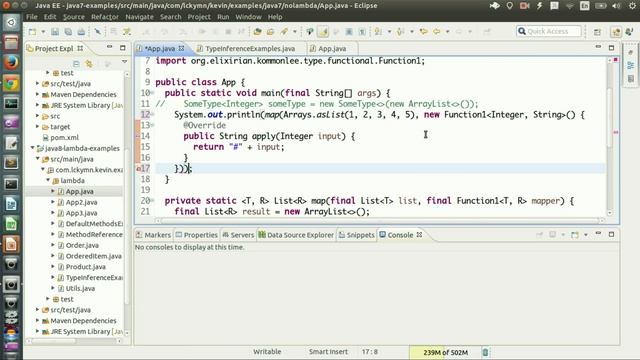Switch to the unmodified App.java editor tab
Image resolution: width=640 pixels, height=360 pixels.
pos(332,48)
